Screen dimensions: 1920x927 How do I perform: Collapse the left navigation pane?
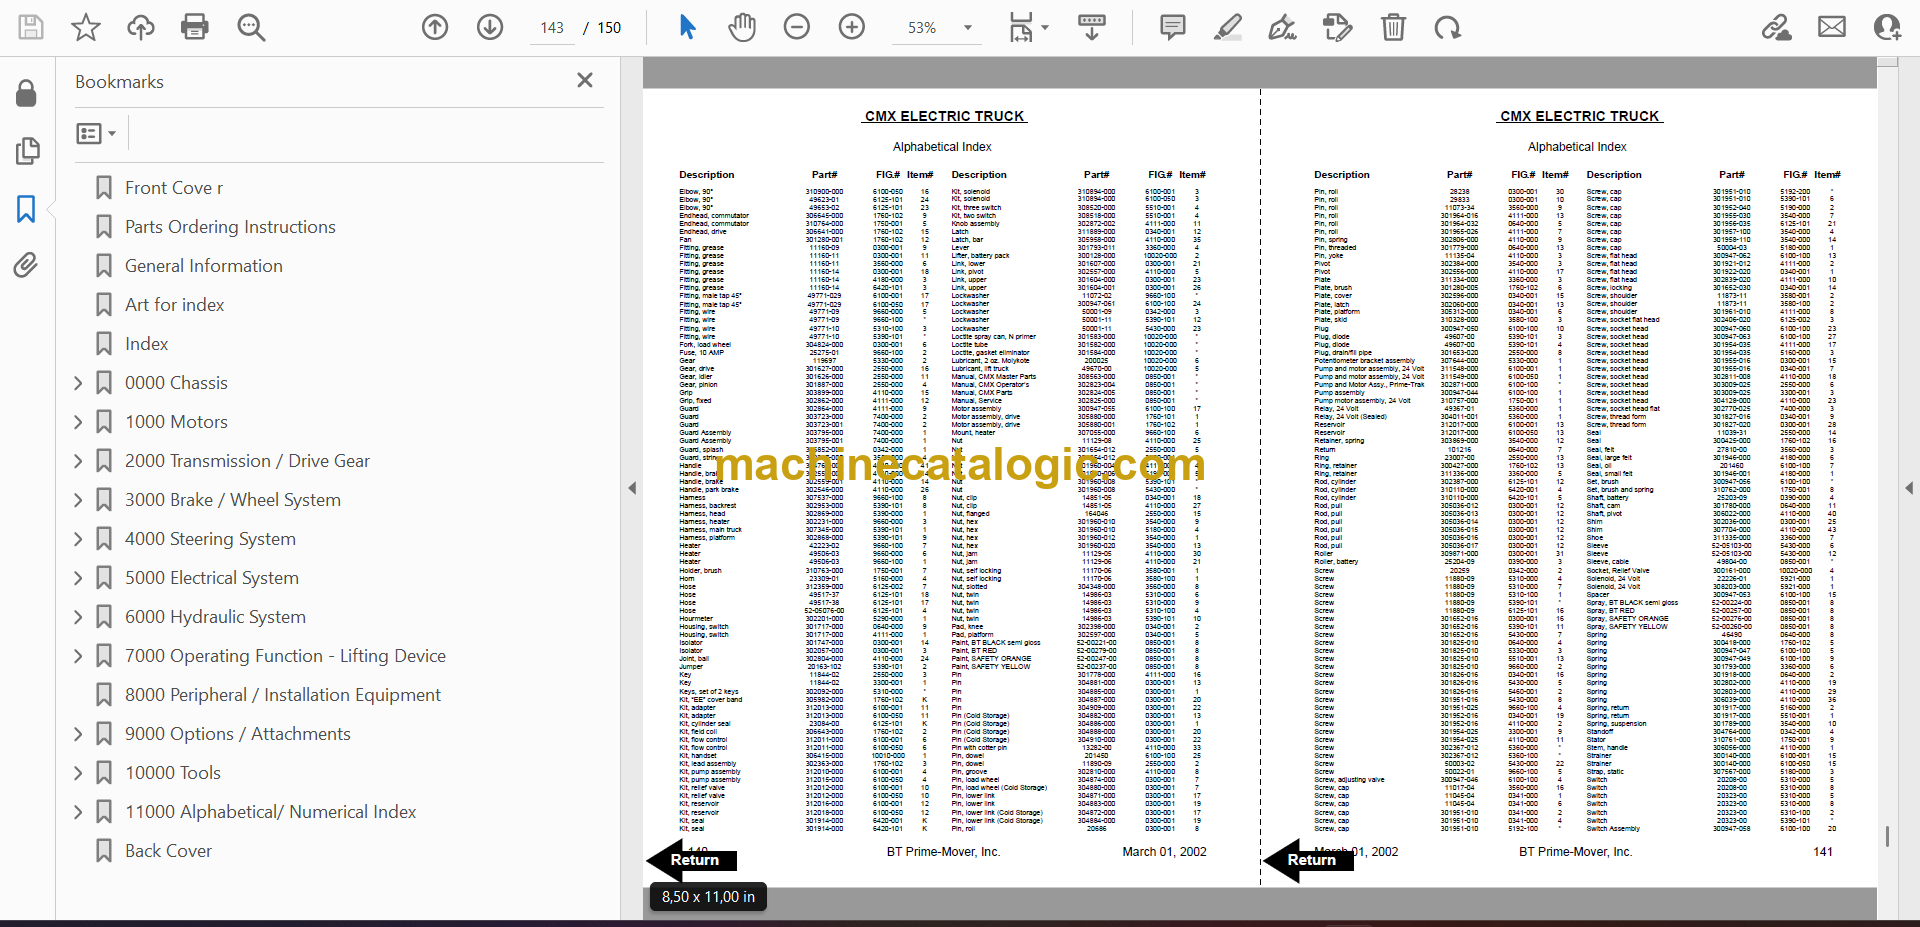[632, 488]
